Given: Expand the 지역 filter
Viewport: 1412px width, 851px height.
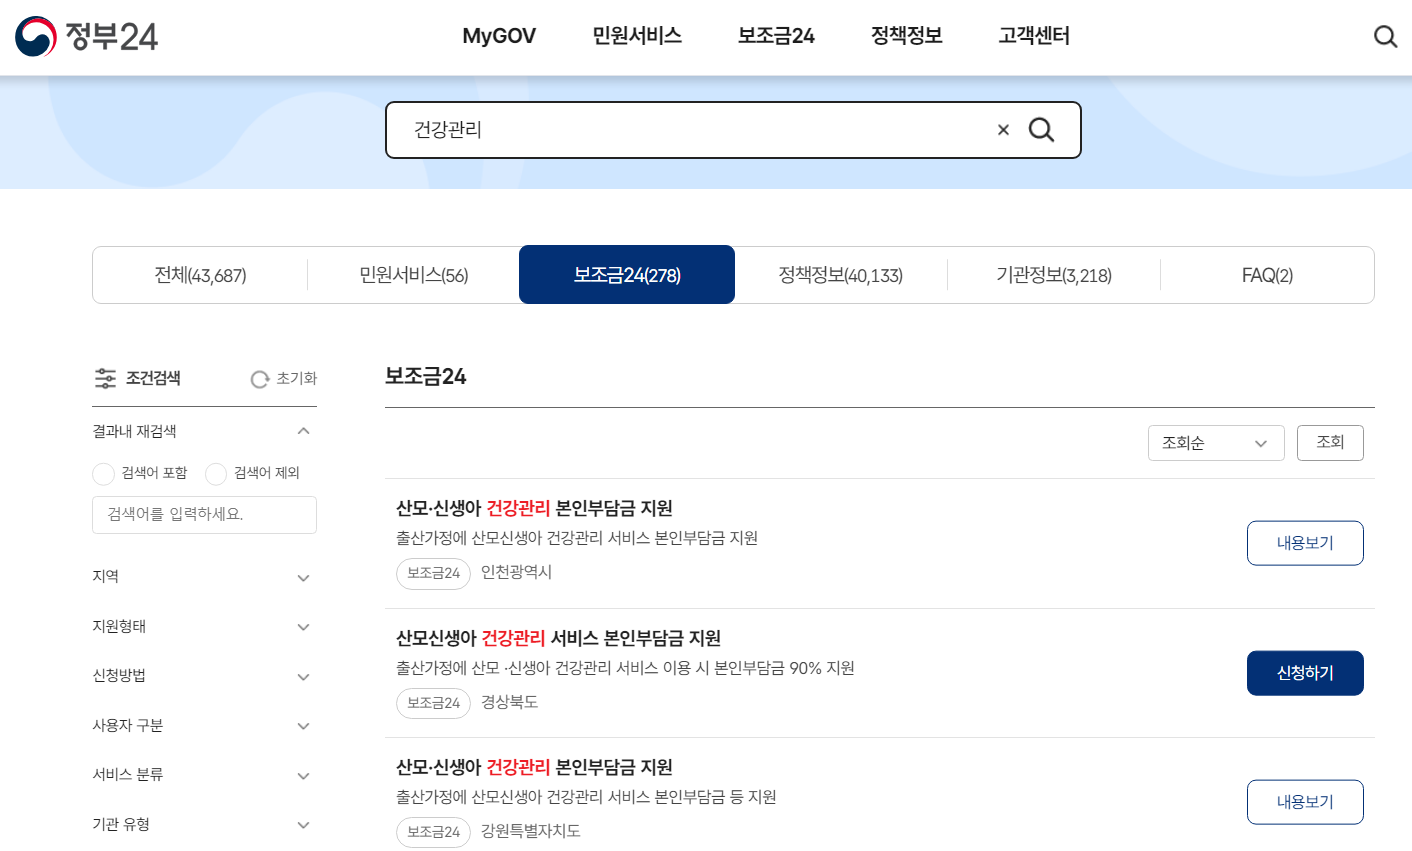Looking at the screenshot, I should tap(304, 577).
